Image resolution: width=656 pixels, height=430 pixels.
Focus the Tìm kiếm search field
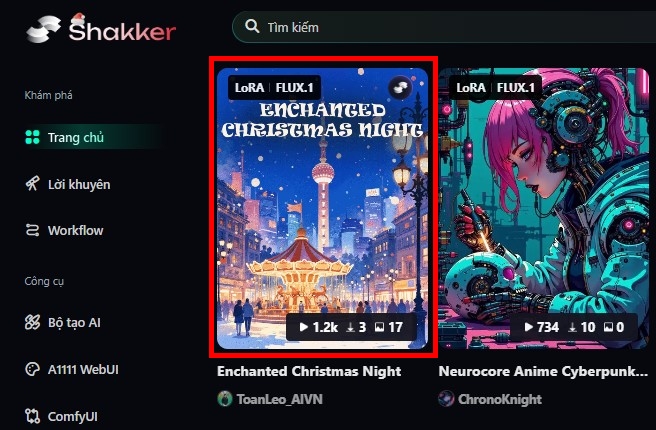443,27
